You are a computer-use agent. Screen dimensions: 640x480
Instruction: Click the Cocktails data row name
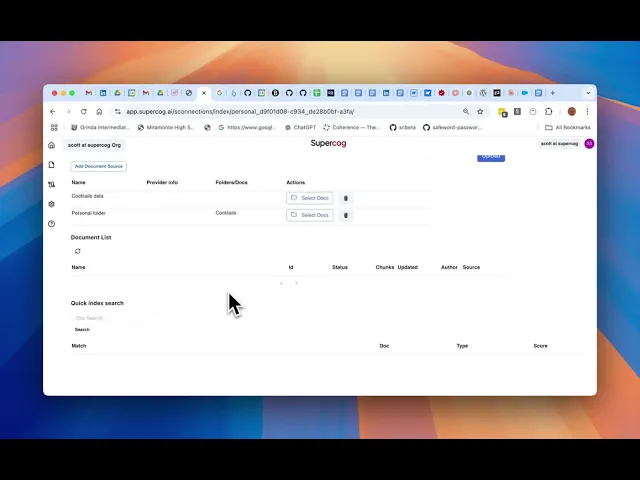click(87, 196)
